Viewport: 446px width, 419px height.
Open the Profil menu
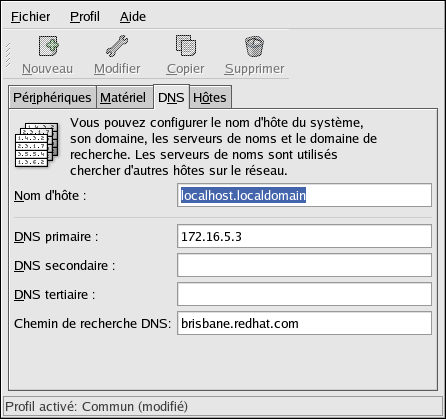85,16
